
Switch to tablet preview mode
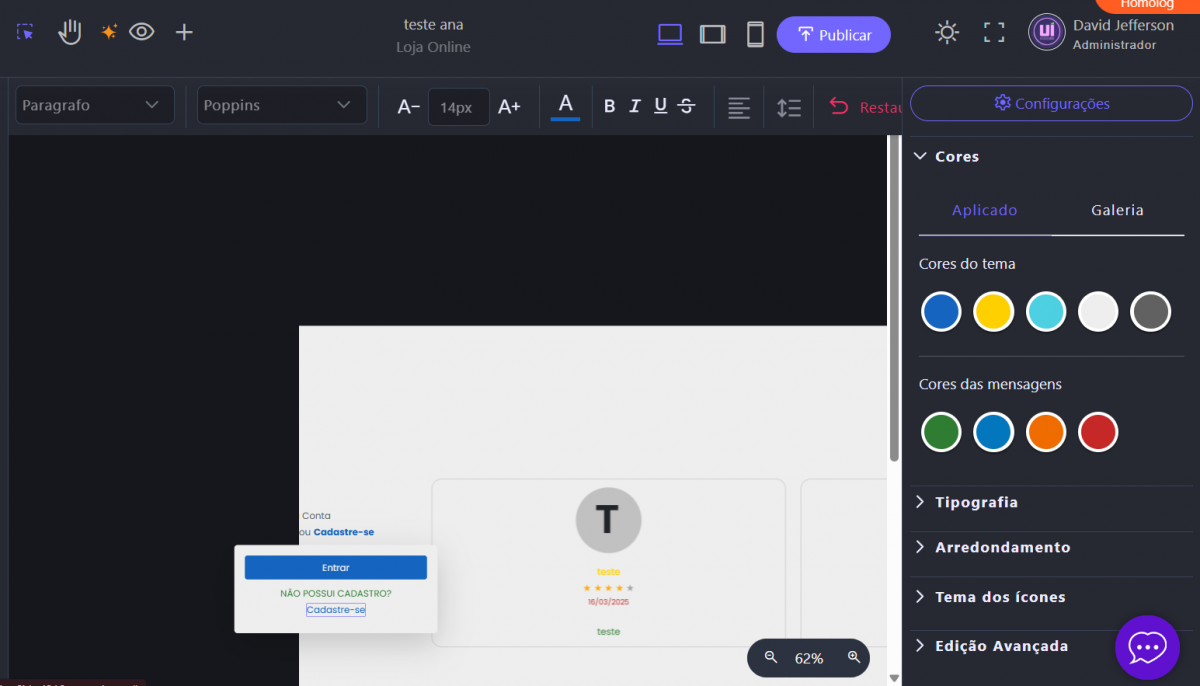click(x=712, y=34)
